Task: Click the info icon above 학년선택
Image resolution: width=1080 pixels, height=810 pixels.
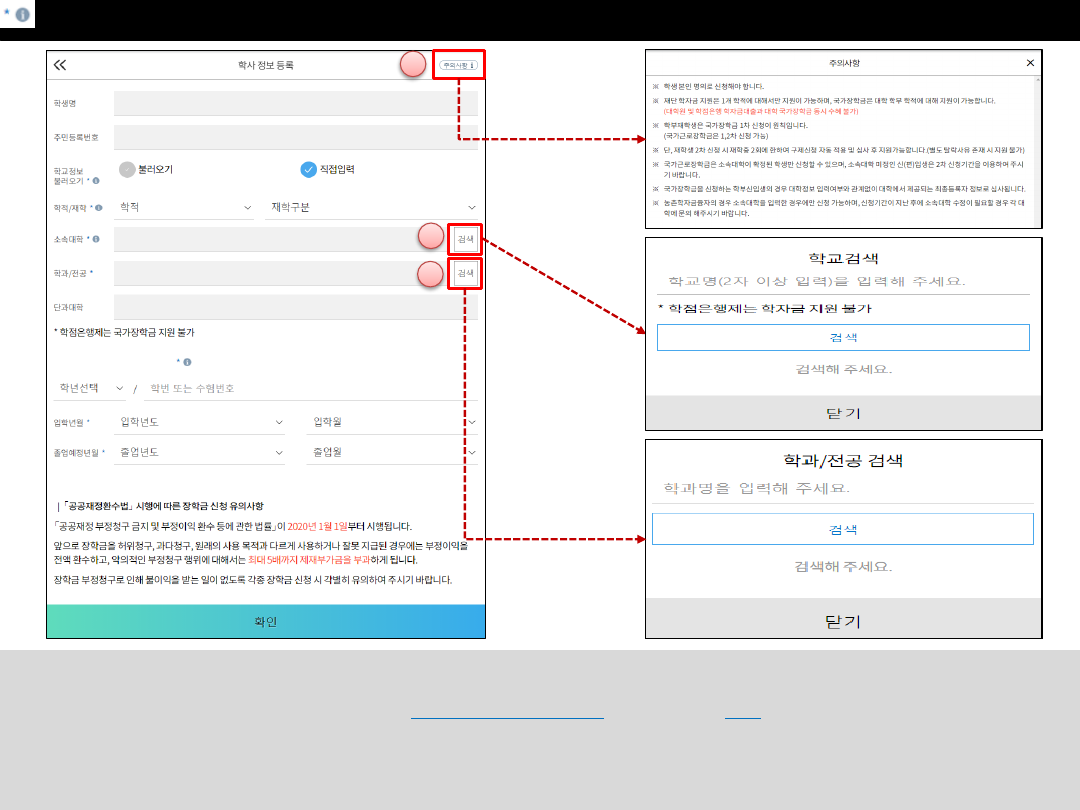Action: coord(186,362)
